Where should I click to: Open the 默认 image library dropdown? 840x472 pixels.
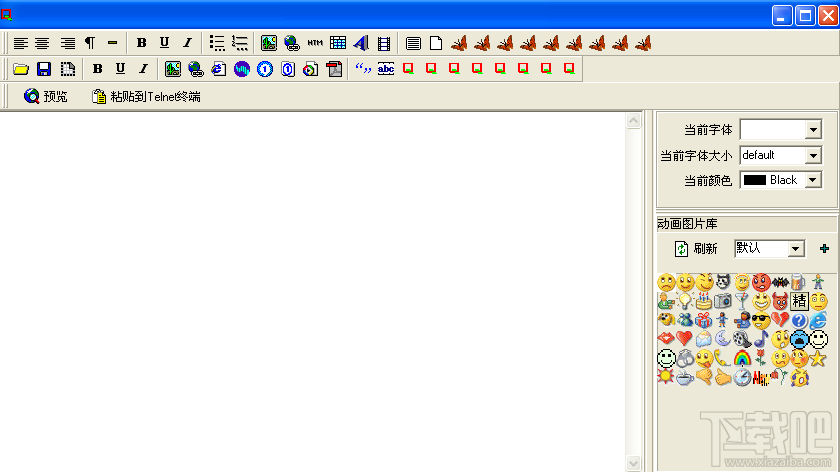(x=796, y=249)
